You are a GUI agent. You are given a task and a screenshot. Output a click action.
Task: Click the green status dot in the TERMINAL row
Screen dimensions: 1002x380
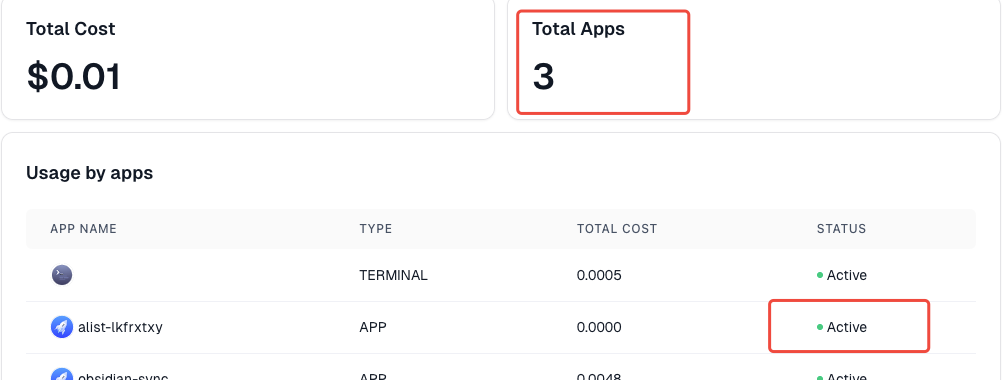820,275
